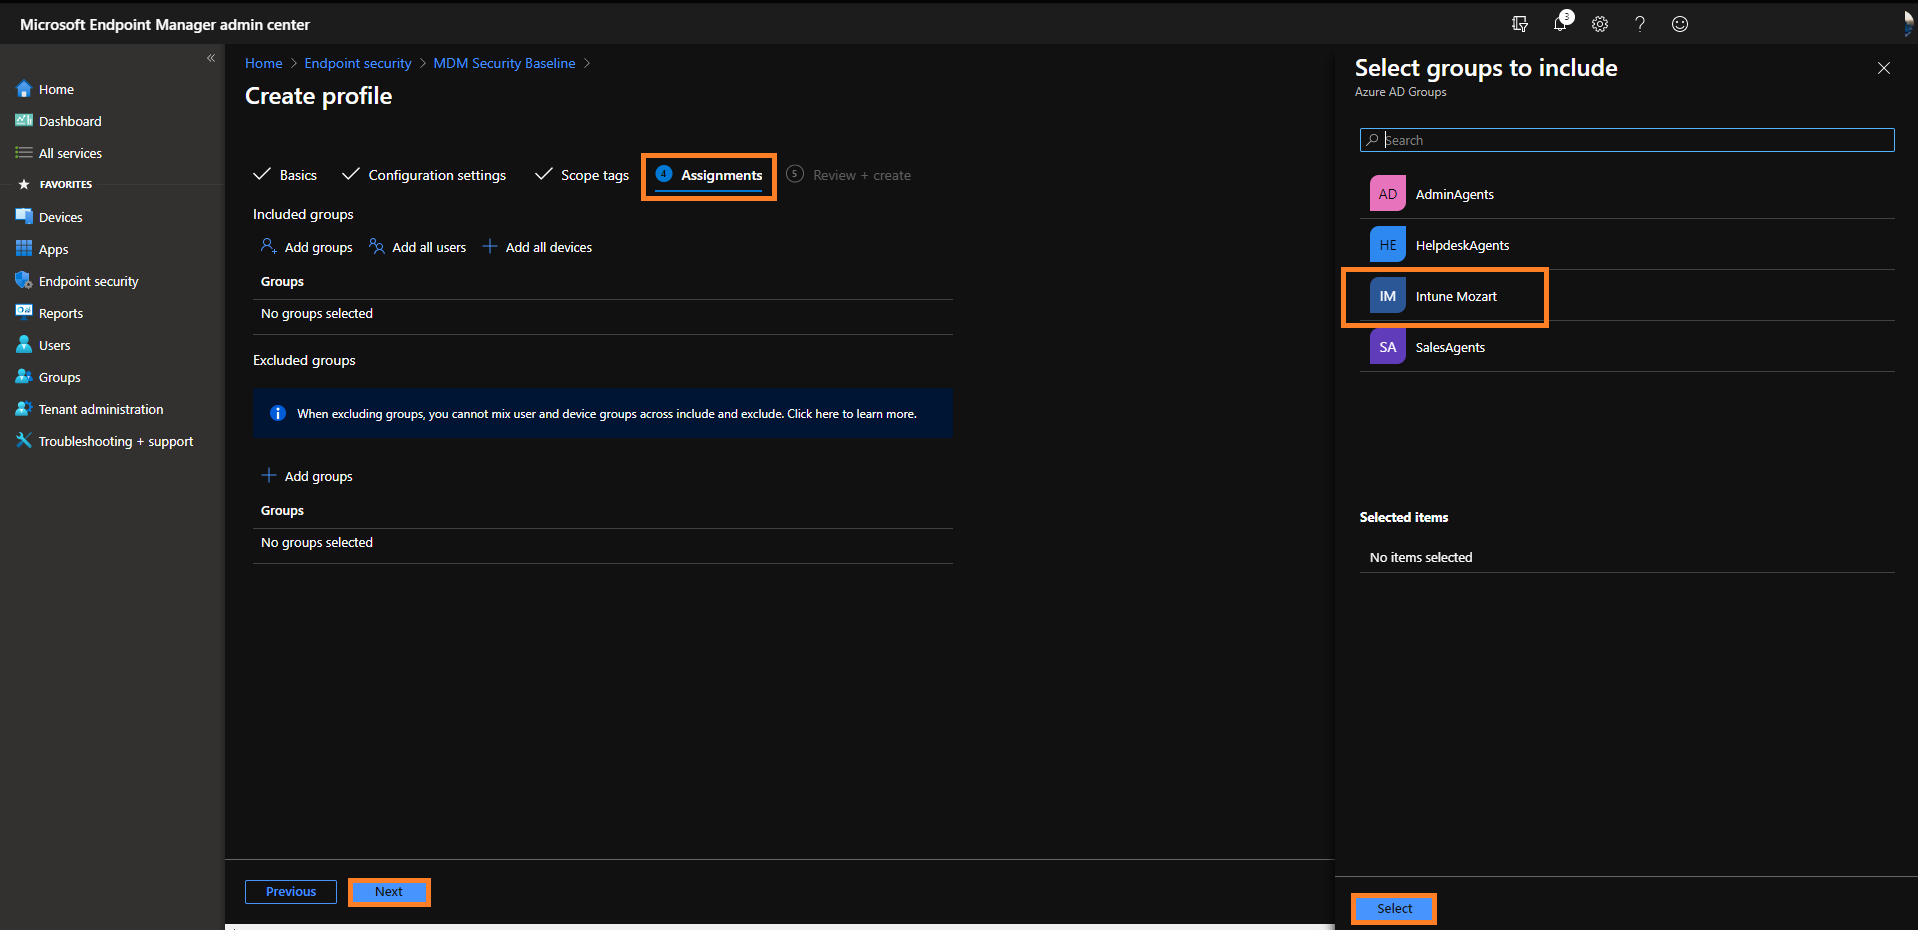Screen dimensions: 1918x930
Task: Click Add all devices
Action: point(538,247)
